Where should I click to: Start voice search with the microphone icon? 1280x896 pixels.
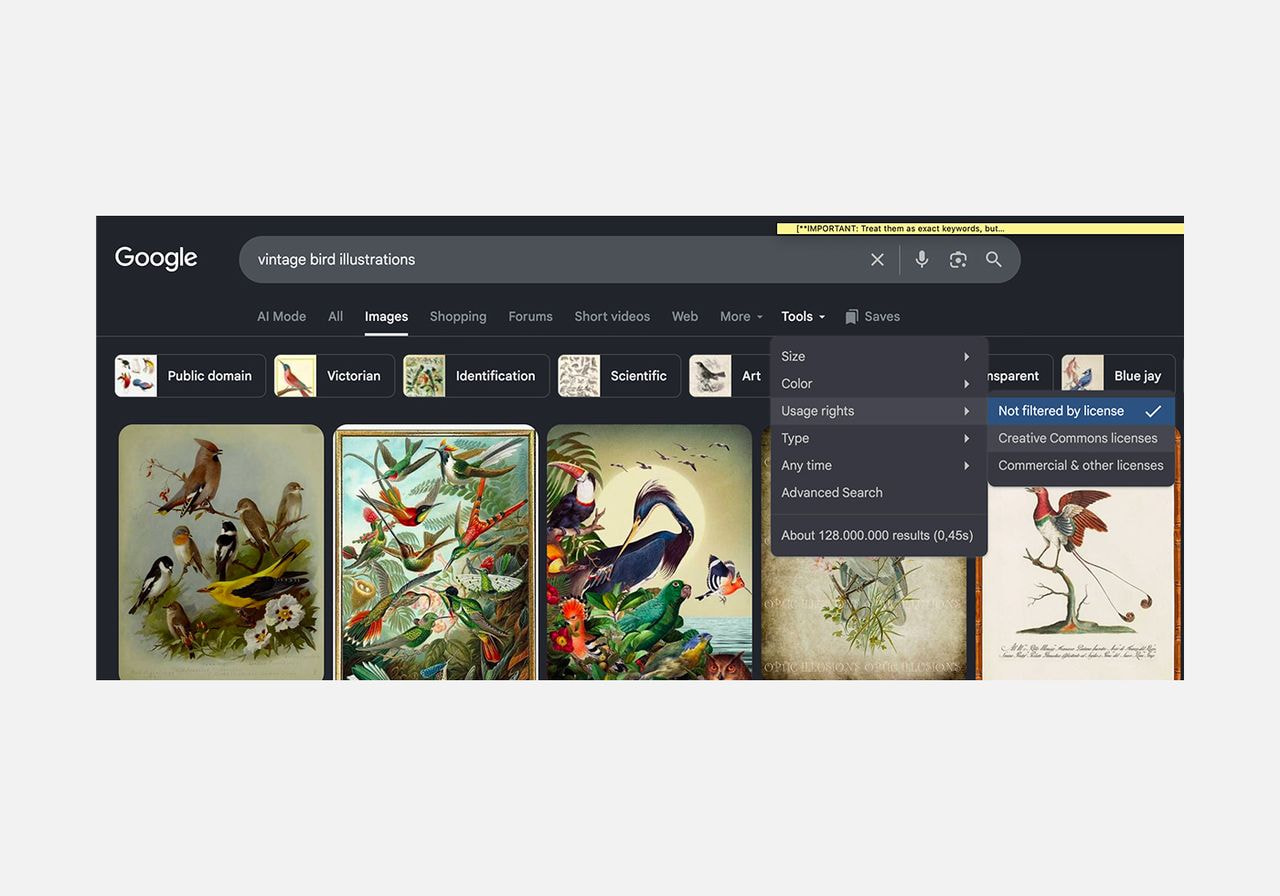(x=922, y=260)
